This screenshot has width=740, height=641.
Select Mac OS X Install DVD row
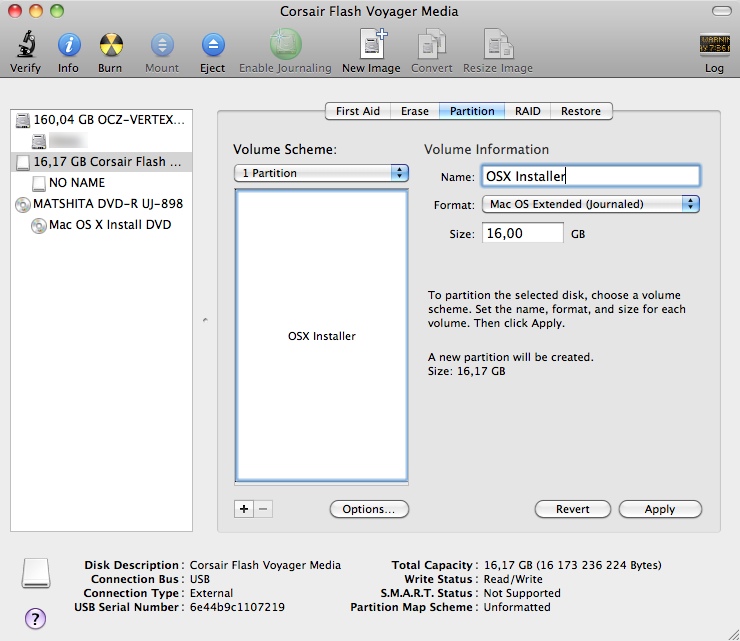tap(101, 225)
